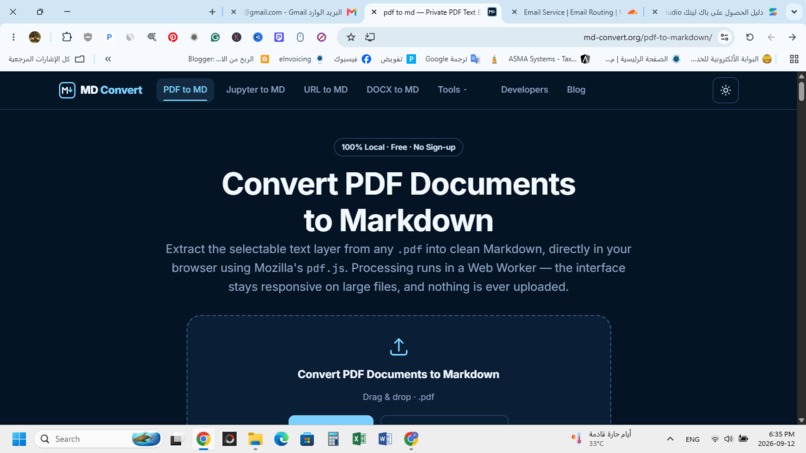The width and height of the screenshot is (806, 453).
Task: Click the Grammarly extension icon
Action: (215, 37)
